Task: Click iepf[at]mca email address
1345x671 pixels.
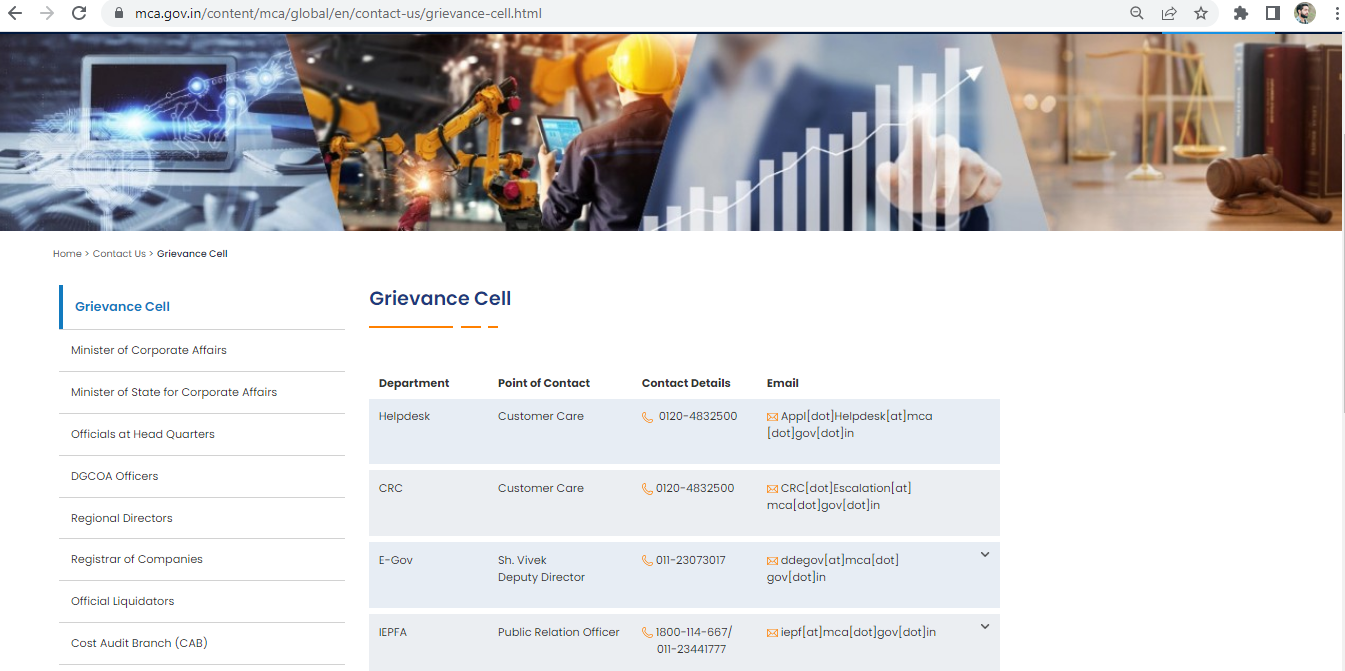Action: coord(859,632)
